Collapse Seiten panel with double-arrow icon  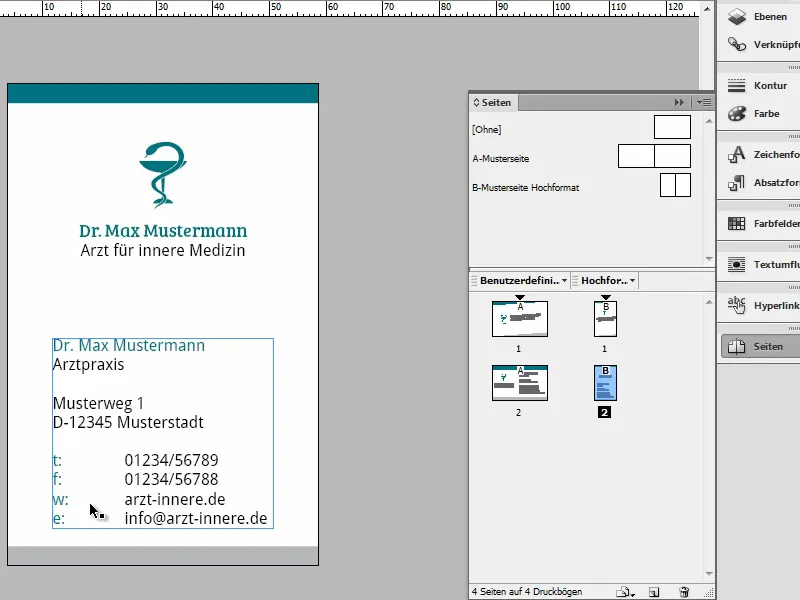[x=679, y=103]
